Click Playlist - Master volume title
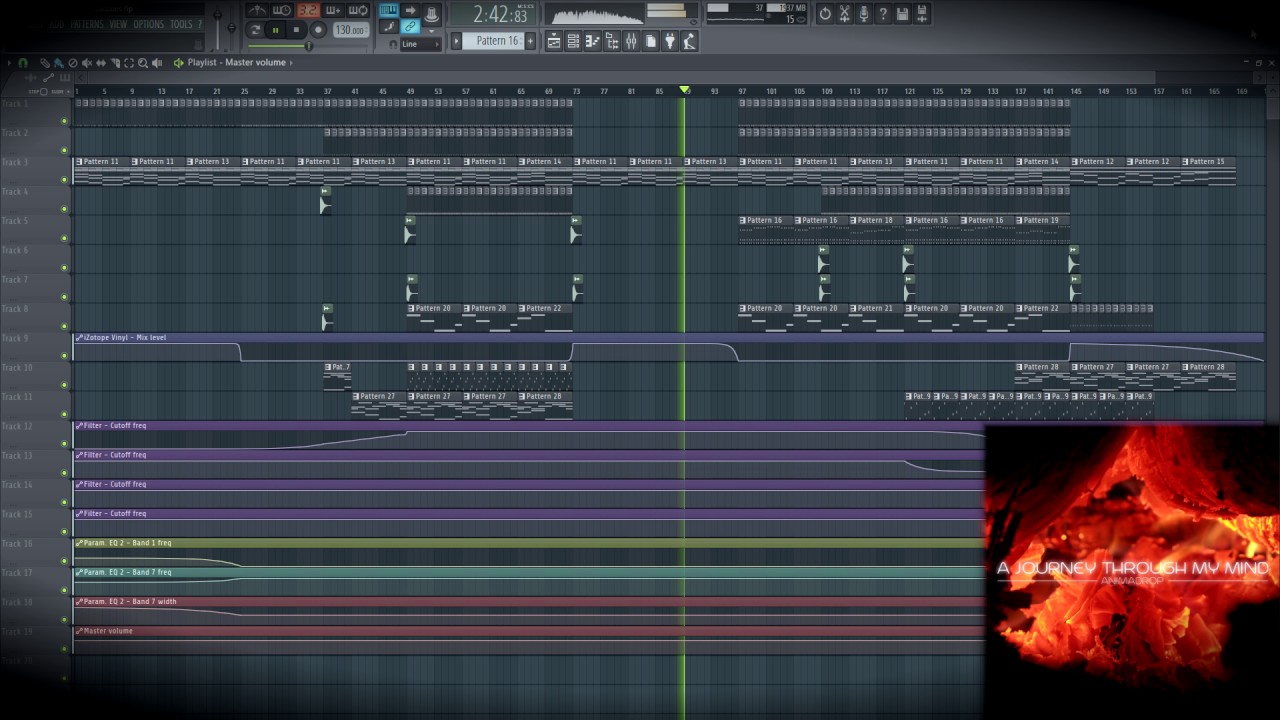 (x=236, y=62)
